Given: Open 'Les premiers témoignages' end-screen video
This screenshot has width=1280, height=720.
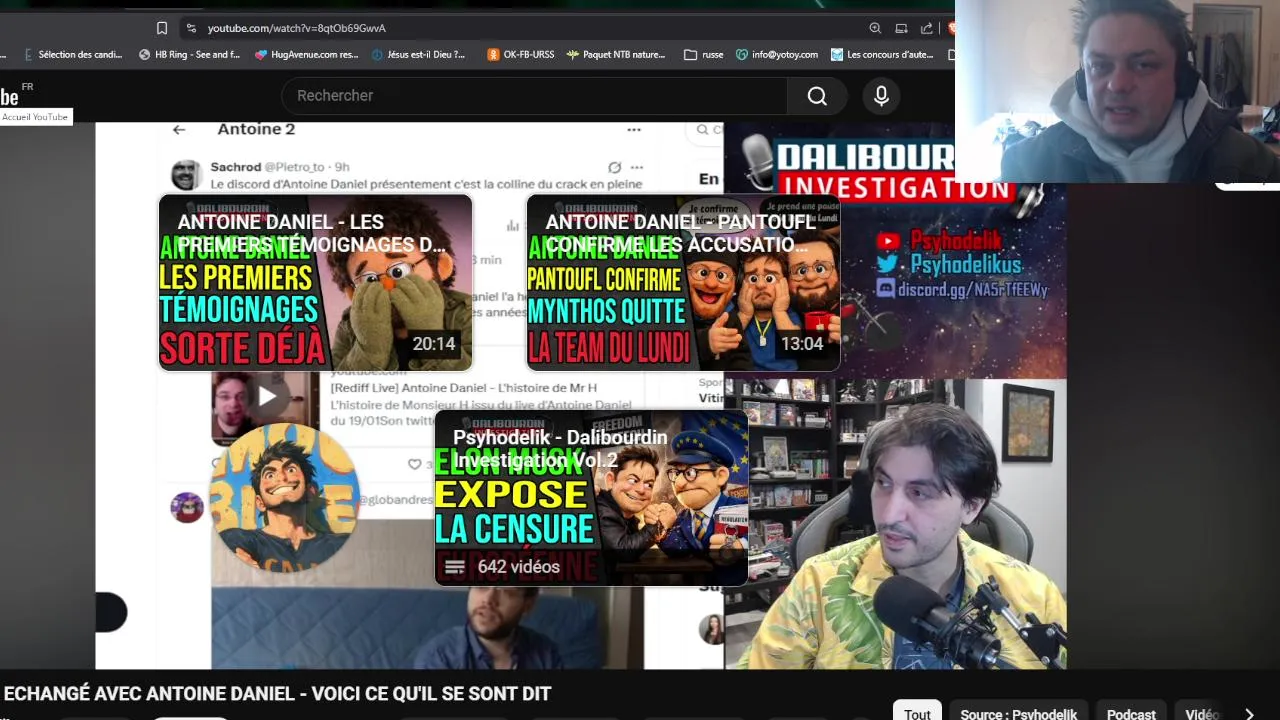Looking at the screenshot, I should [315, 283].
